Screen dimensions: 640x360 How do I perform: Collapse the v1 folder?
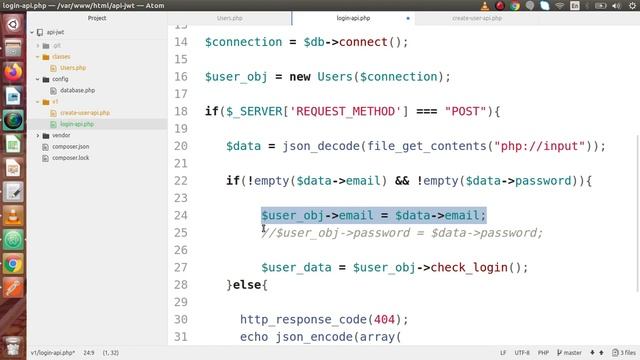(x=38, y=102)
